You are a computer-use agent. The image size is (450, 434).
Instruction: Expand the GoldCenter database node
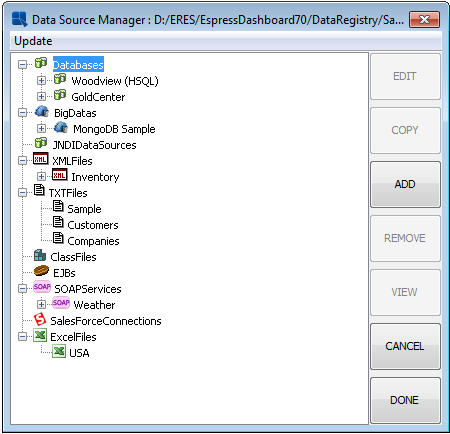41,96
